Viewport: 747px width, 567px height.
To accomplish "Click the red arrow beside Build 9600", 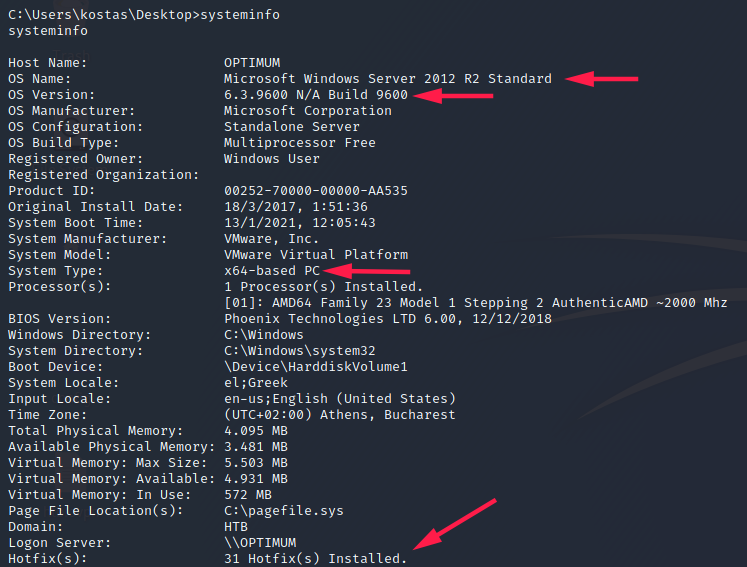I will (x=454, y=95).
